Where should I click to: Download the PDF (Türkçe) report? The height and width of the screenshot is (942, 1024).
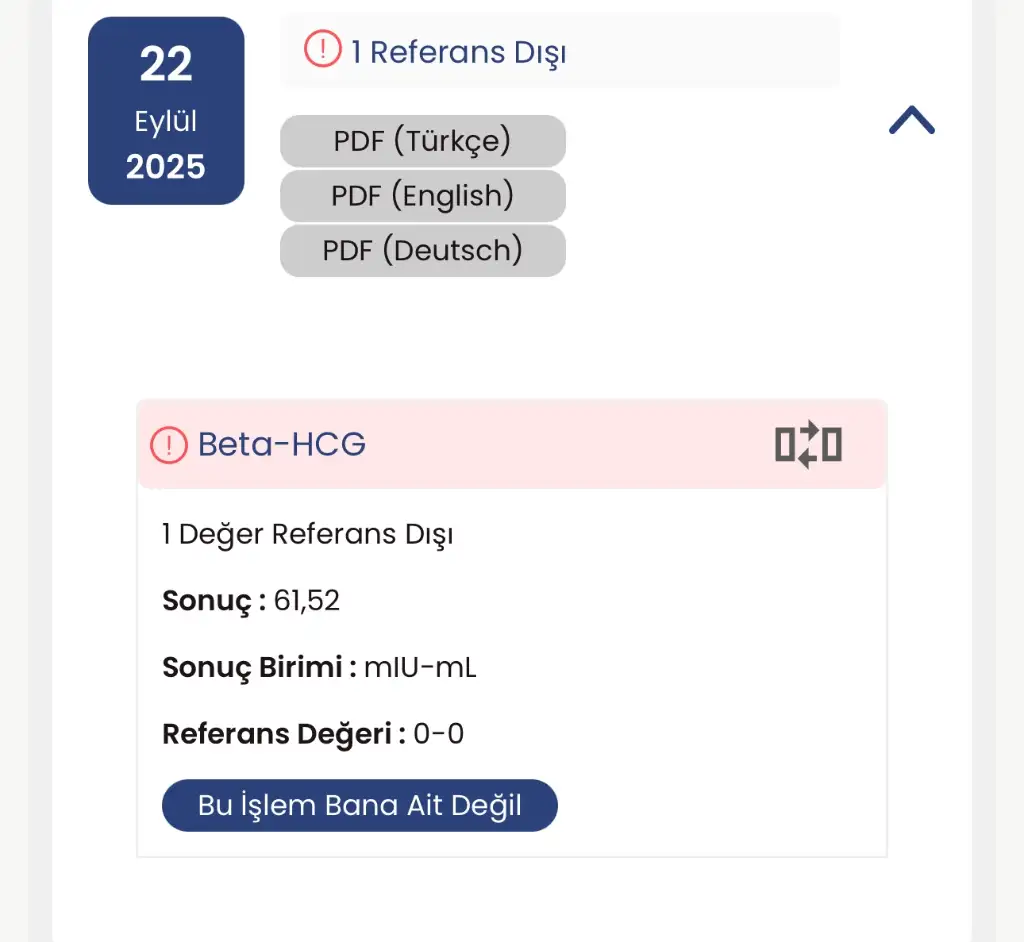tap(422, 141)
